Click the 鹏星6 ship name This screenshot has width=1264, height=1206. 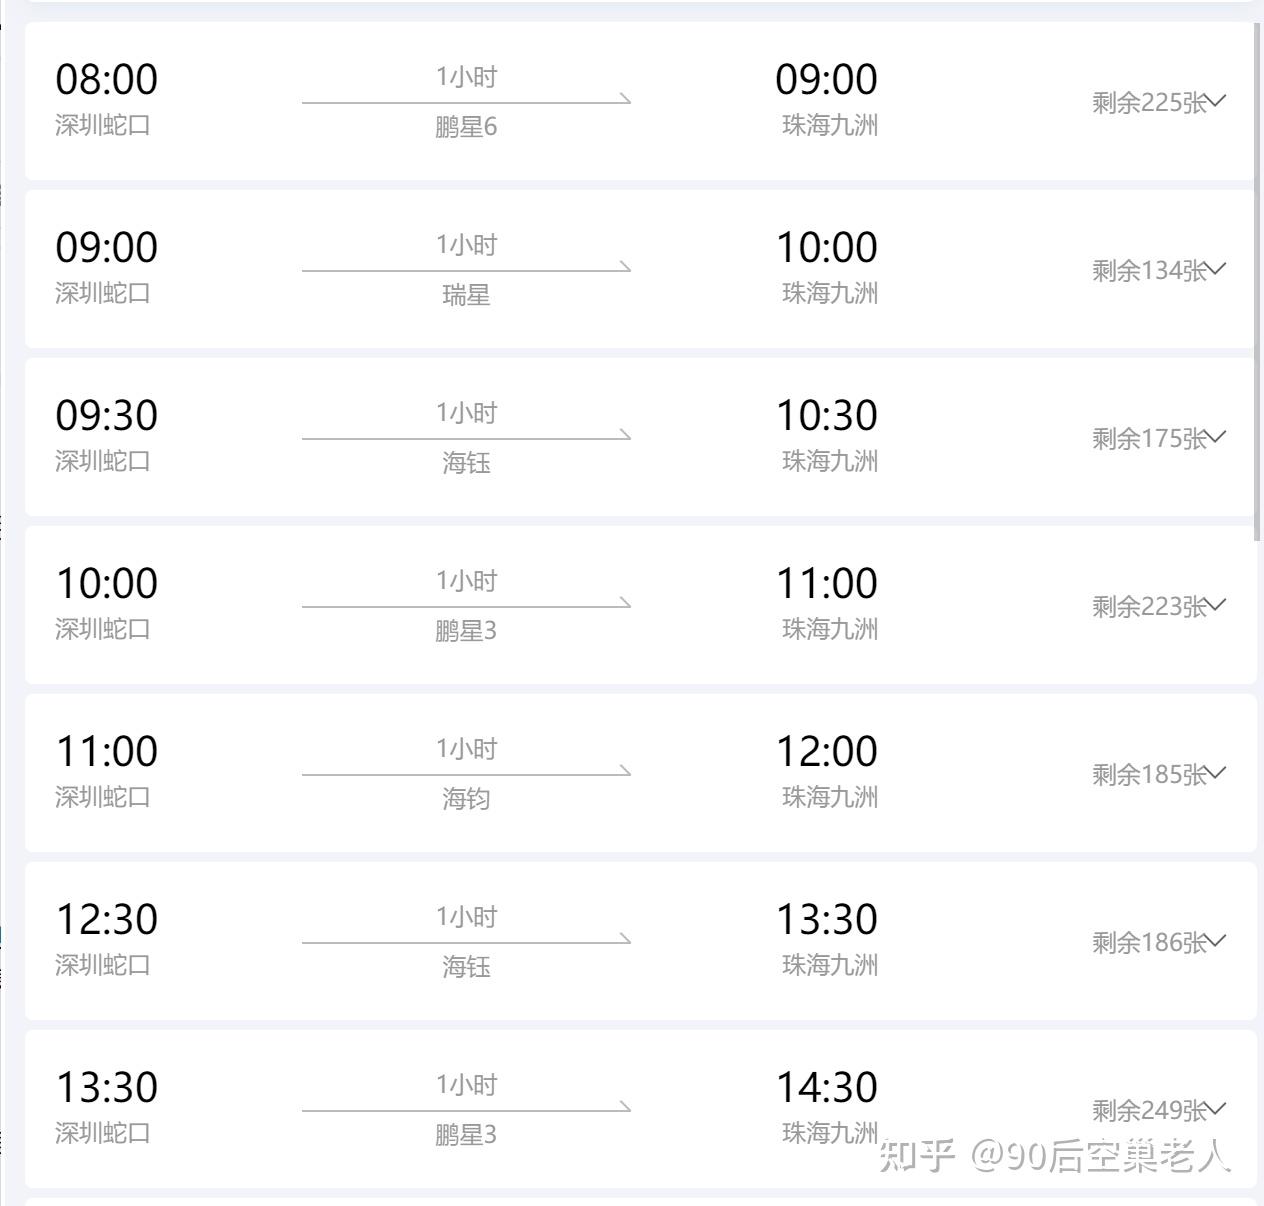[466, 128]
